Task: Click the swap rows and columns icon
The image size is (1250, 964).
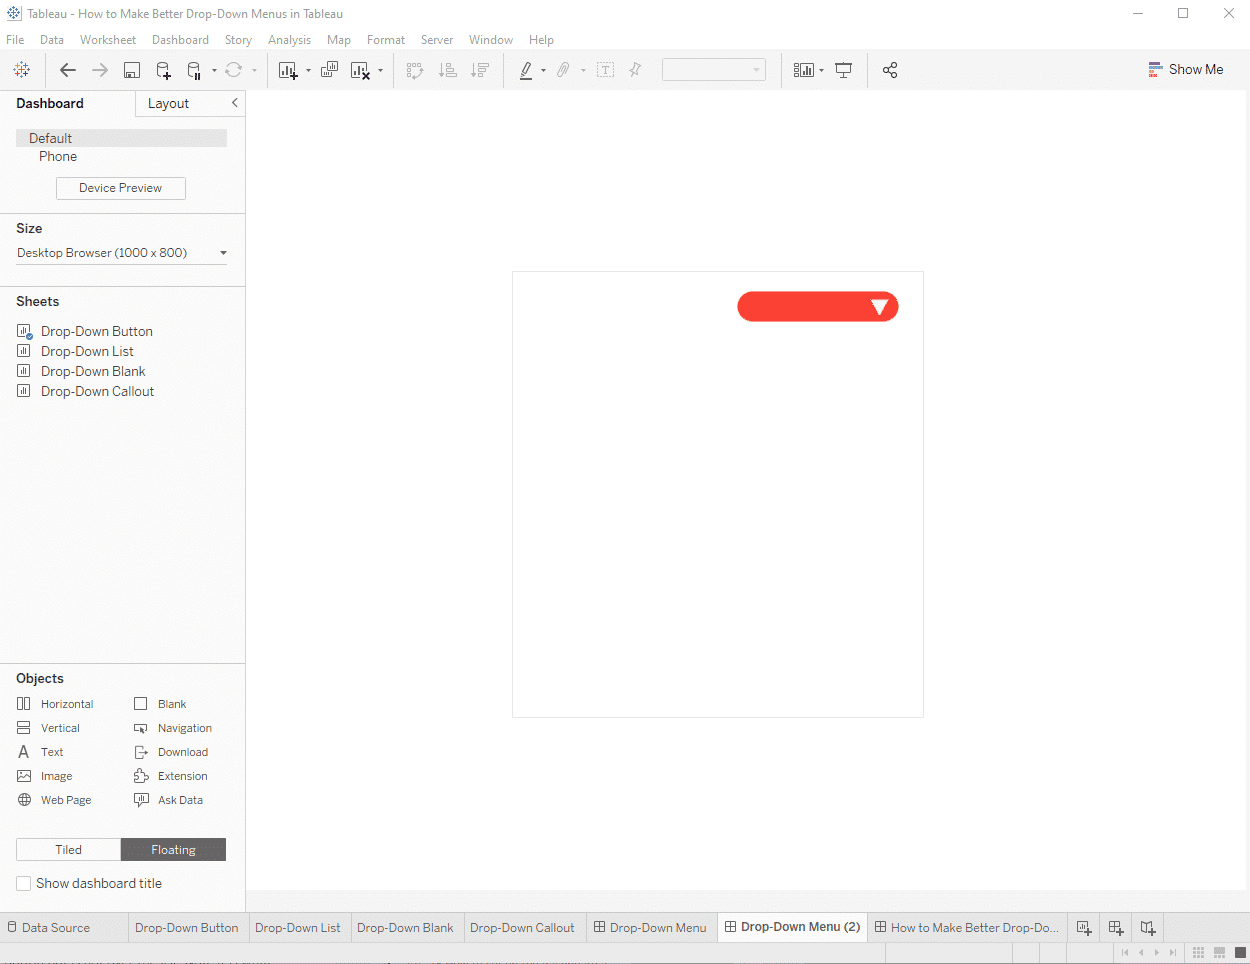Action: click(x=415, y=70)
